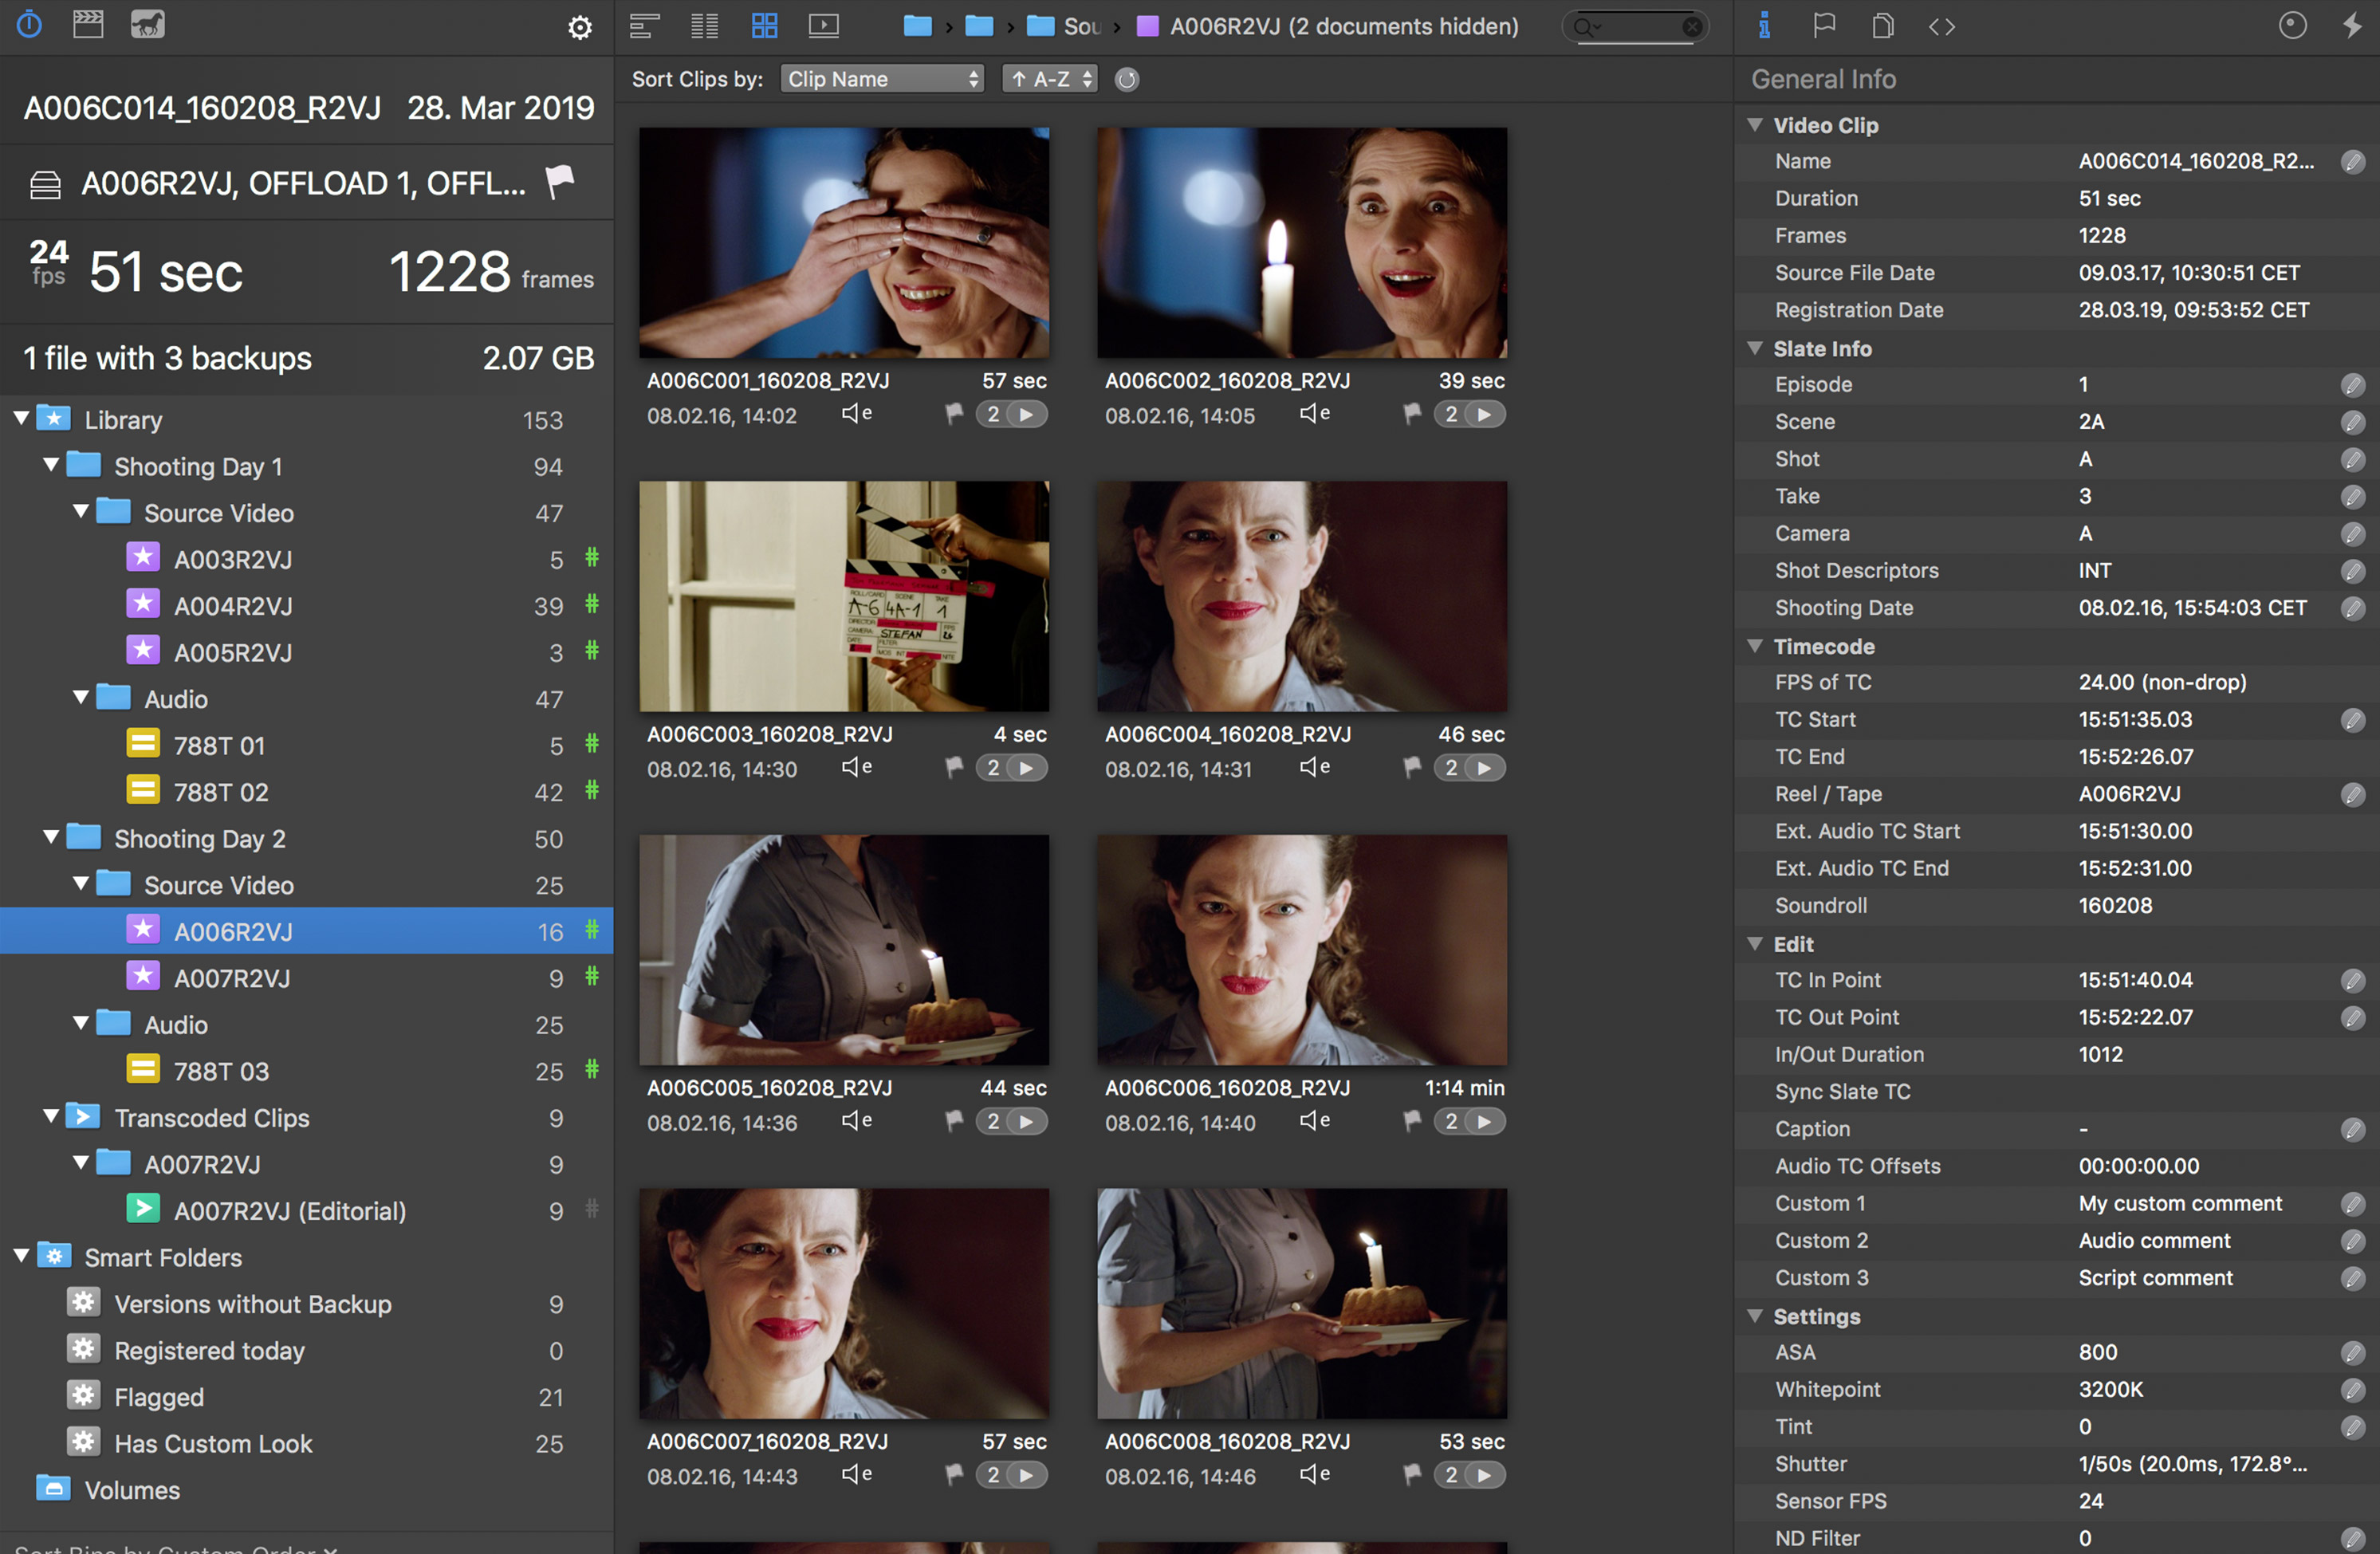The height and width of the screenshot is (1554, 2380).
Task: Toggle flag on clip A006C005_160208_R2VJ
Action: click(x=954, y=1121)
